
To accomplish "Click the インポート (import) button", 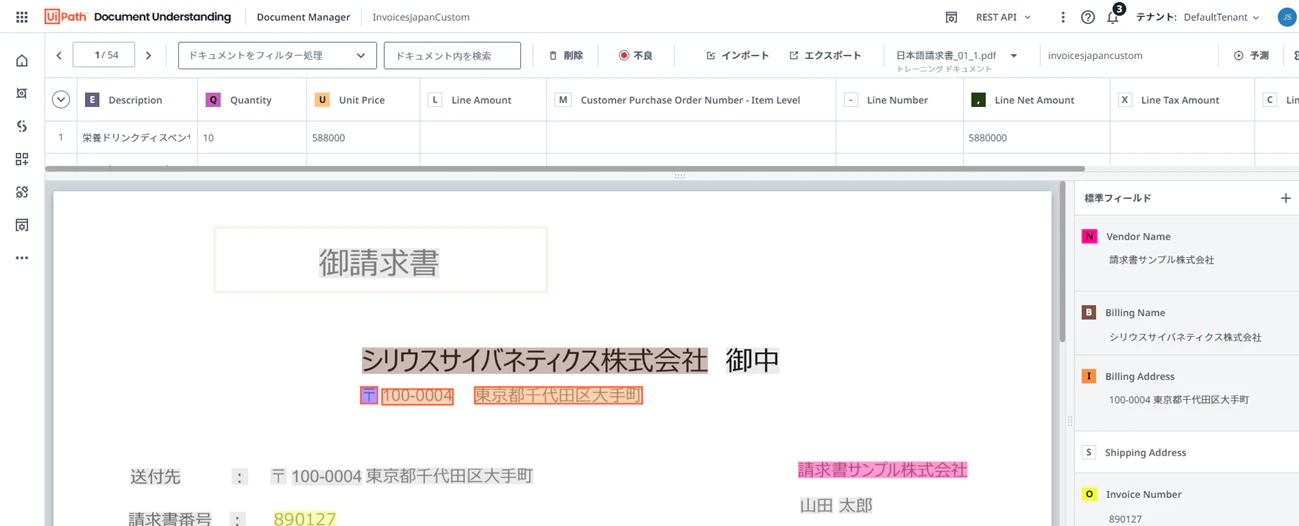I will click(x=737, y=56).
